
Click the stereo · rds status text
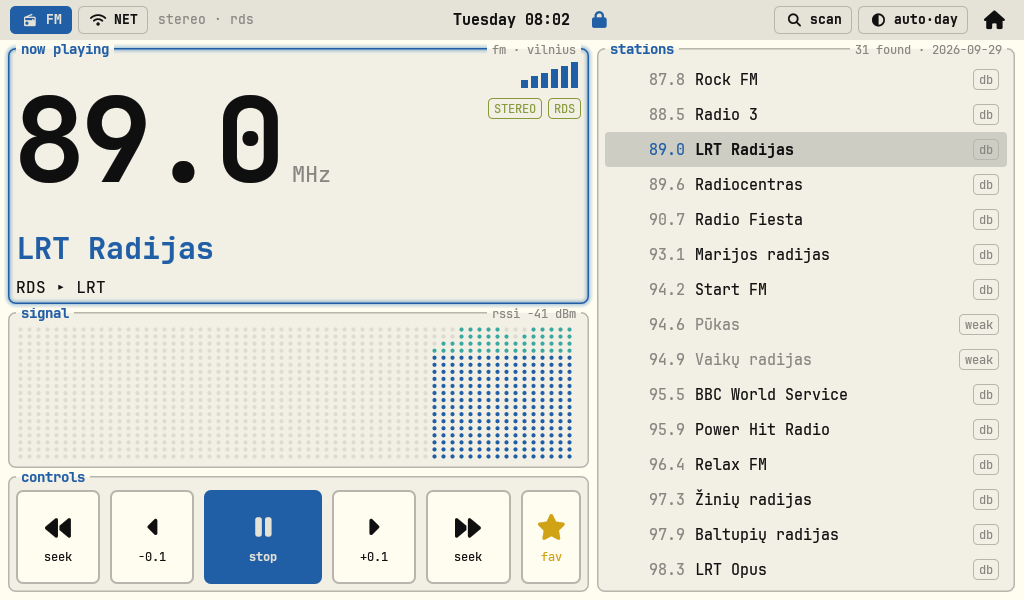coord(206,20)
